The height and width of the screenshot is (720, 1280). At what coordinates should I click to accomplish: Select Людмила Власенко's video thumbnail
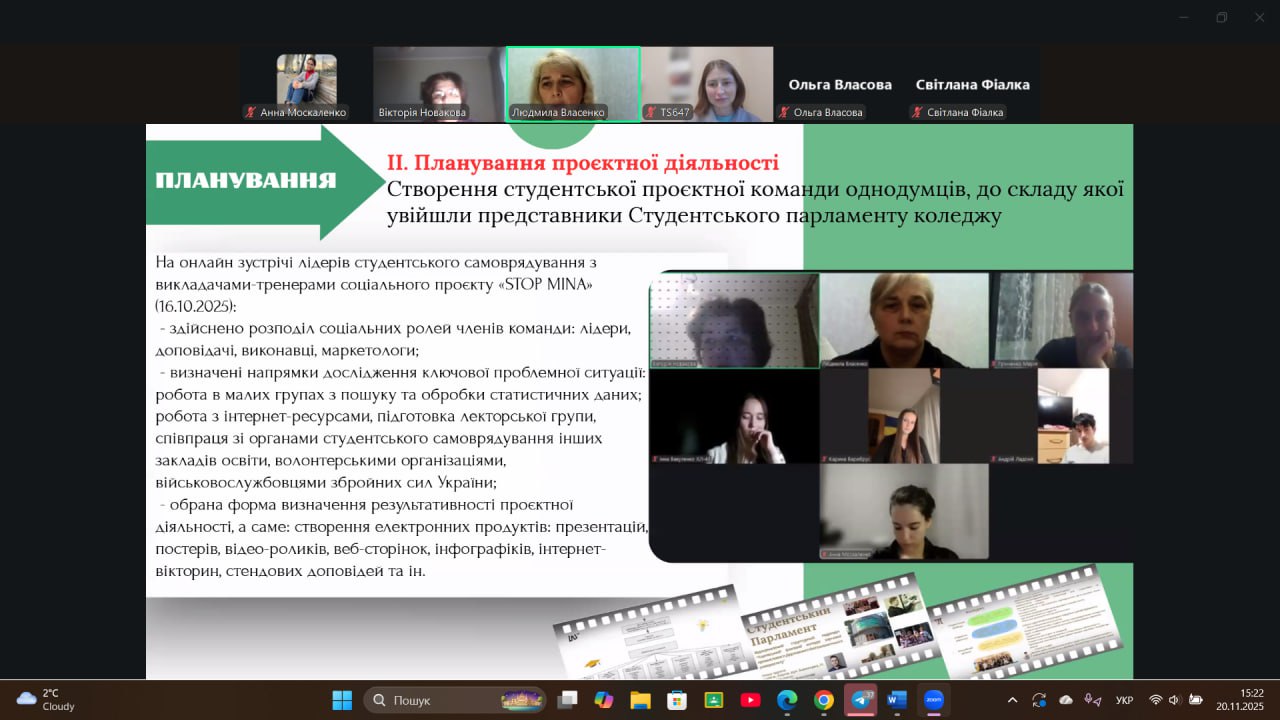[x=573, y=84]
